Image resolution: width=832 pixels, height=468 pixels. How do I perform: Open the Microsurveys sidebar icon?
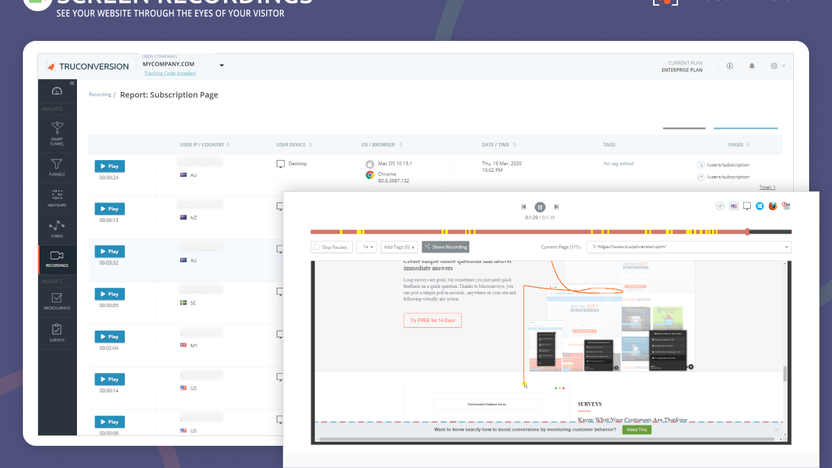click(x=57, y=299)
